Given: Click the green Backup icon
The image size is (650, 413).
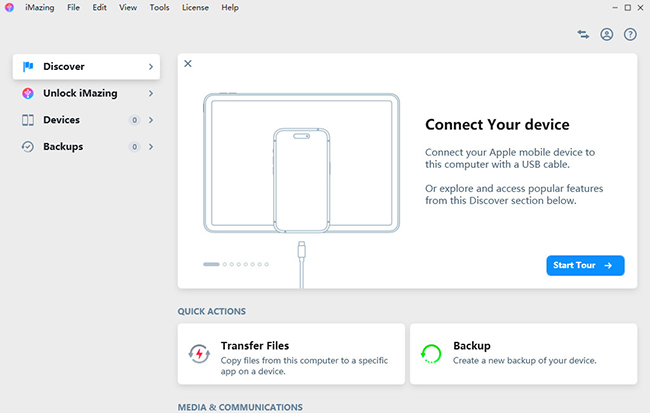Looking at the screenshot, I should 431,353.
